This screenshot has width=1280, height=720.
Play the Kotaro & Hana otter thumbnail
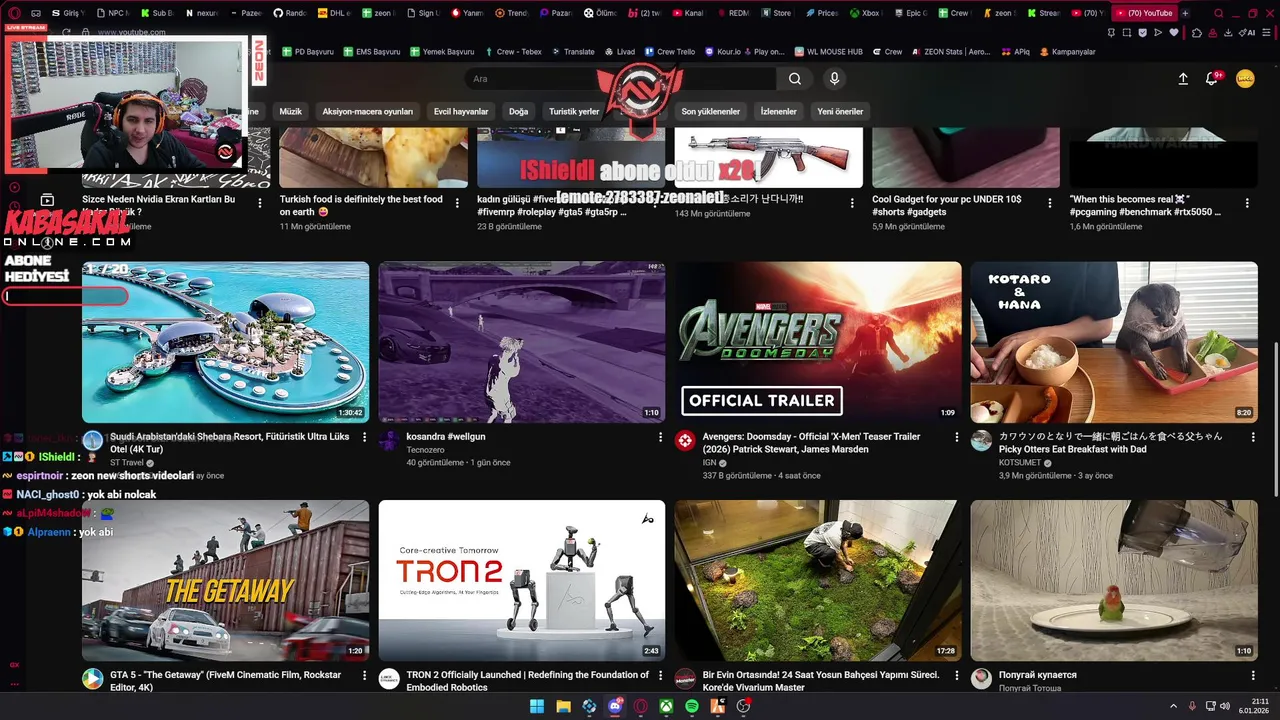click(x=1114, y=342)
